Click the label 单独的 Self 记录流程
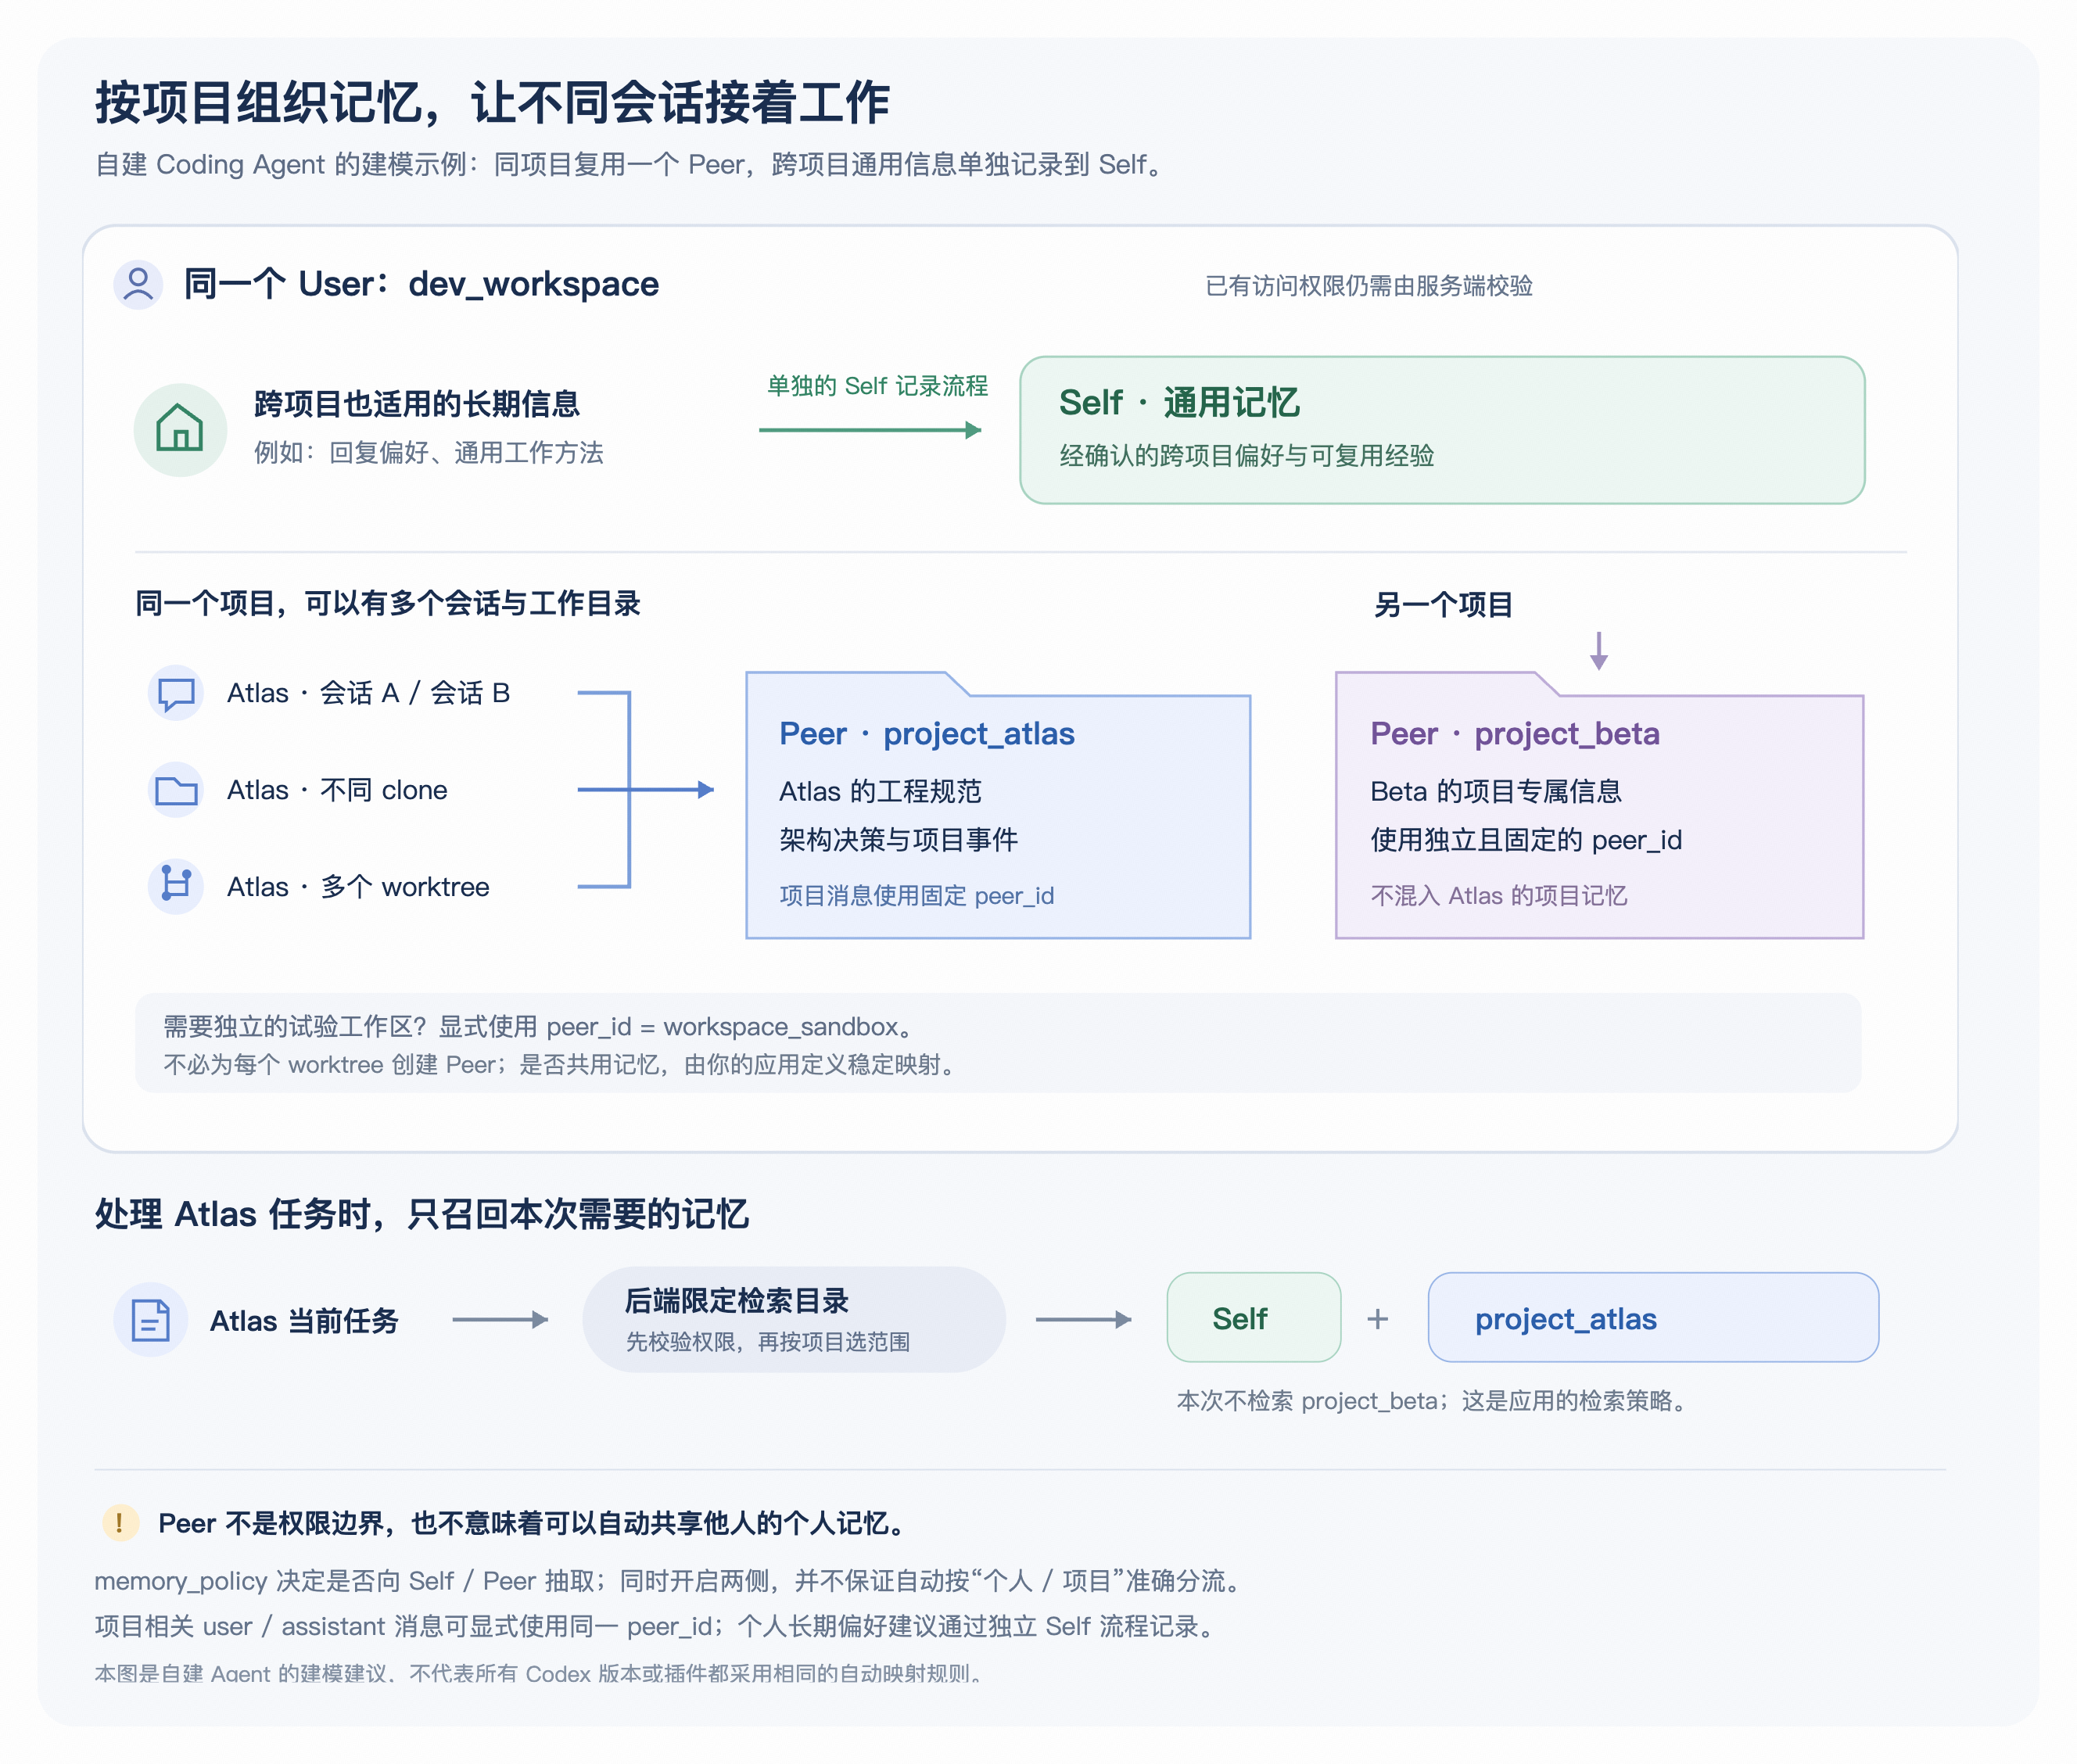This screenshot has height=1764, width=2077. (877, 386)
